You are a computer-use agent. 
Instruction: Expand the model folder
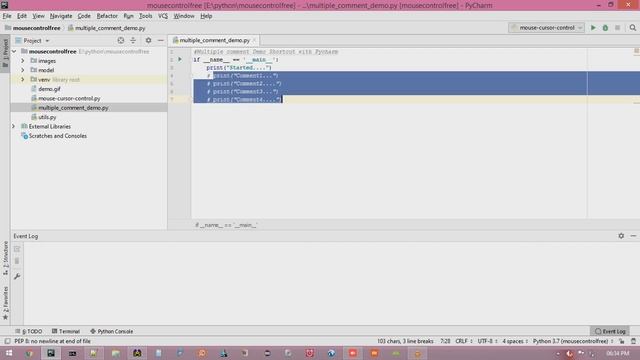pyautogui.click(x=23, y=70)
